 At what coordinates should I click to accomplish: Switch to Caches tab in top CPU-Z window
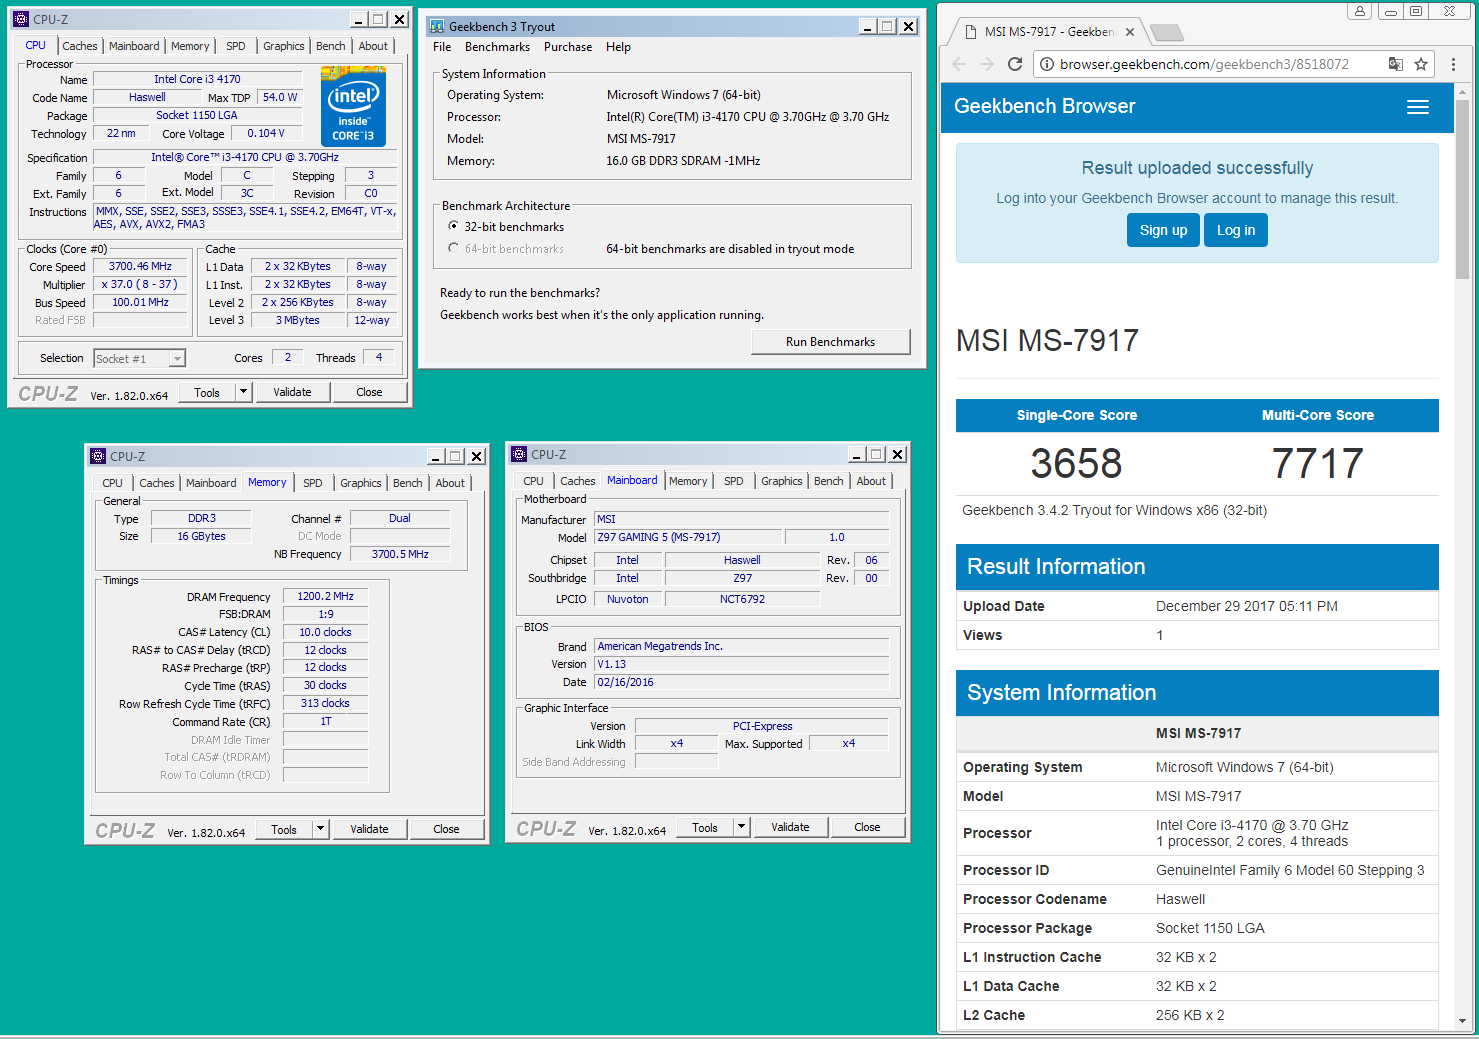click(80, 46)
